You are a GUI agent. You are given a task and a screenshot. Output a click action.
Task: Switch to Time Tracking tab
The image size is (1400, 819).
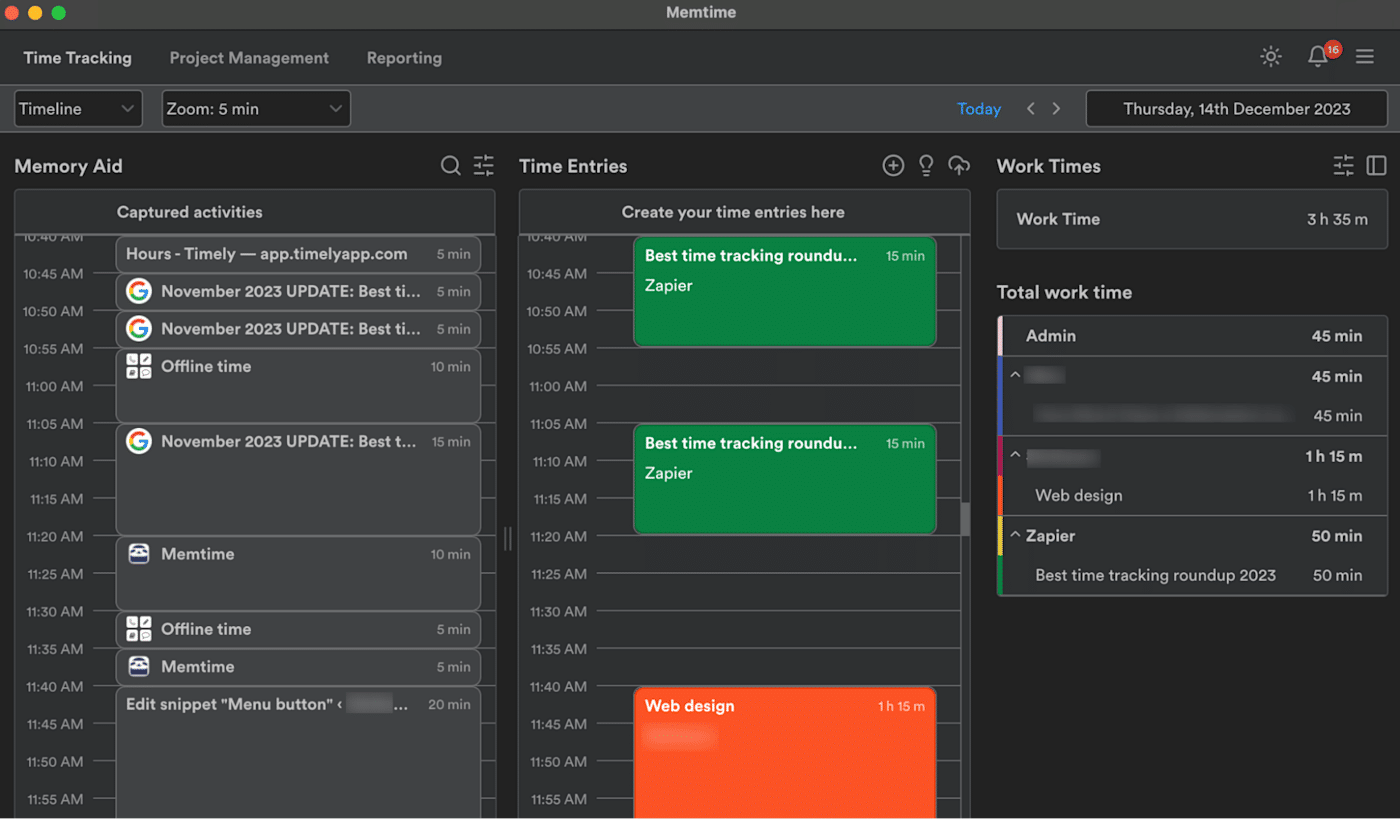pyautogui.click(x=78, y=58)
